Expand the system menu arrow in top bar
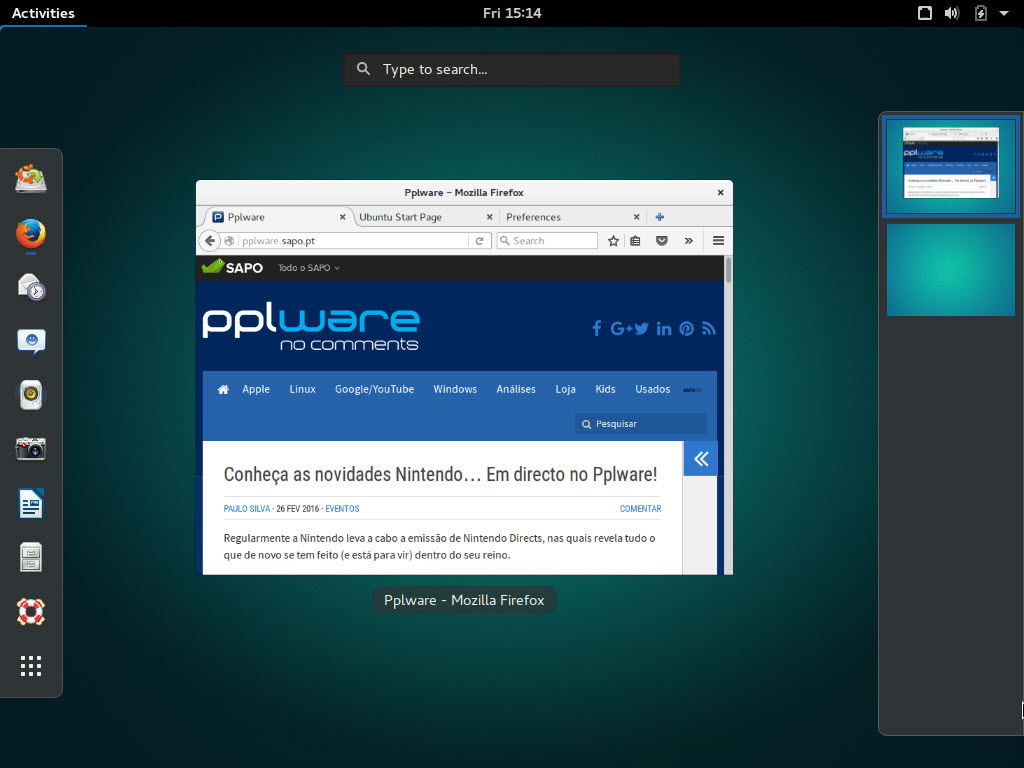This screenshot has width=1024, height=768. click(x=1004, y=13)
